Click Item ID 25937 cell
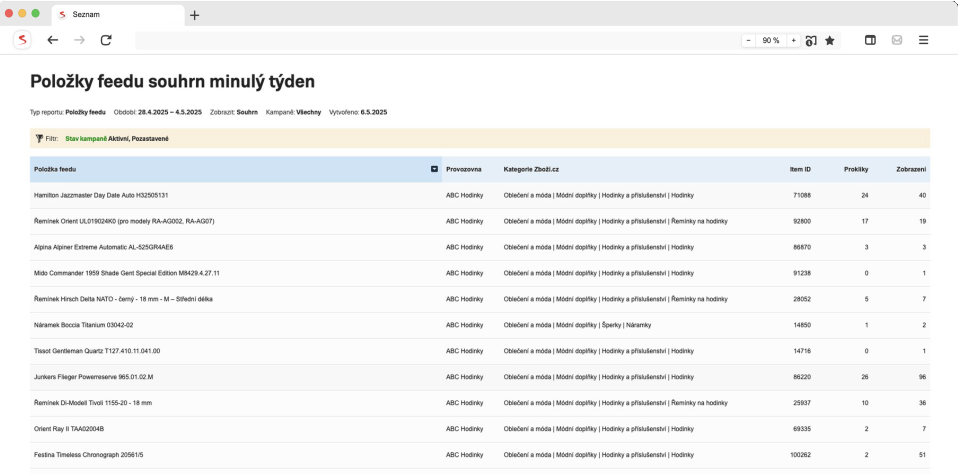This screenshot has height=474, width=958. pos(802,403)
